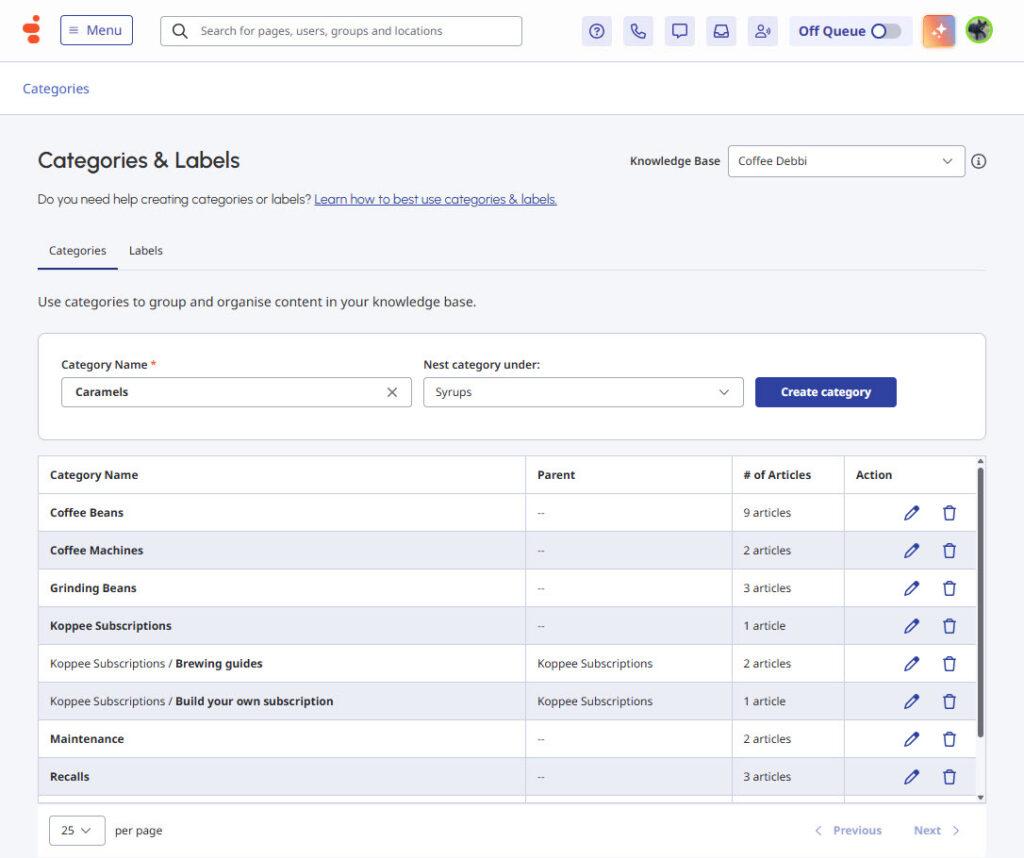Switch to the Labels tab
This screenshot has width=1024, height=858.
[x=146, y=251]
